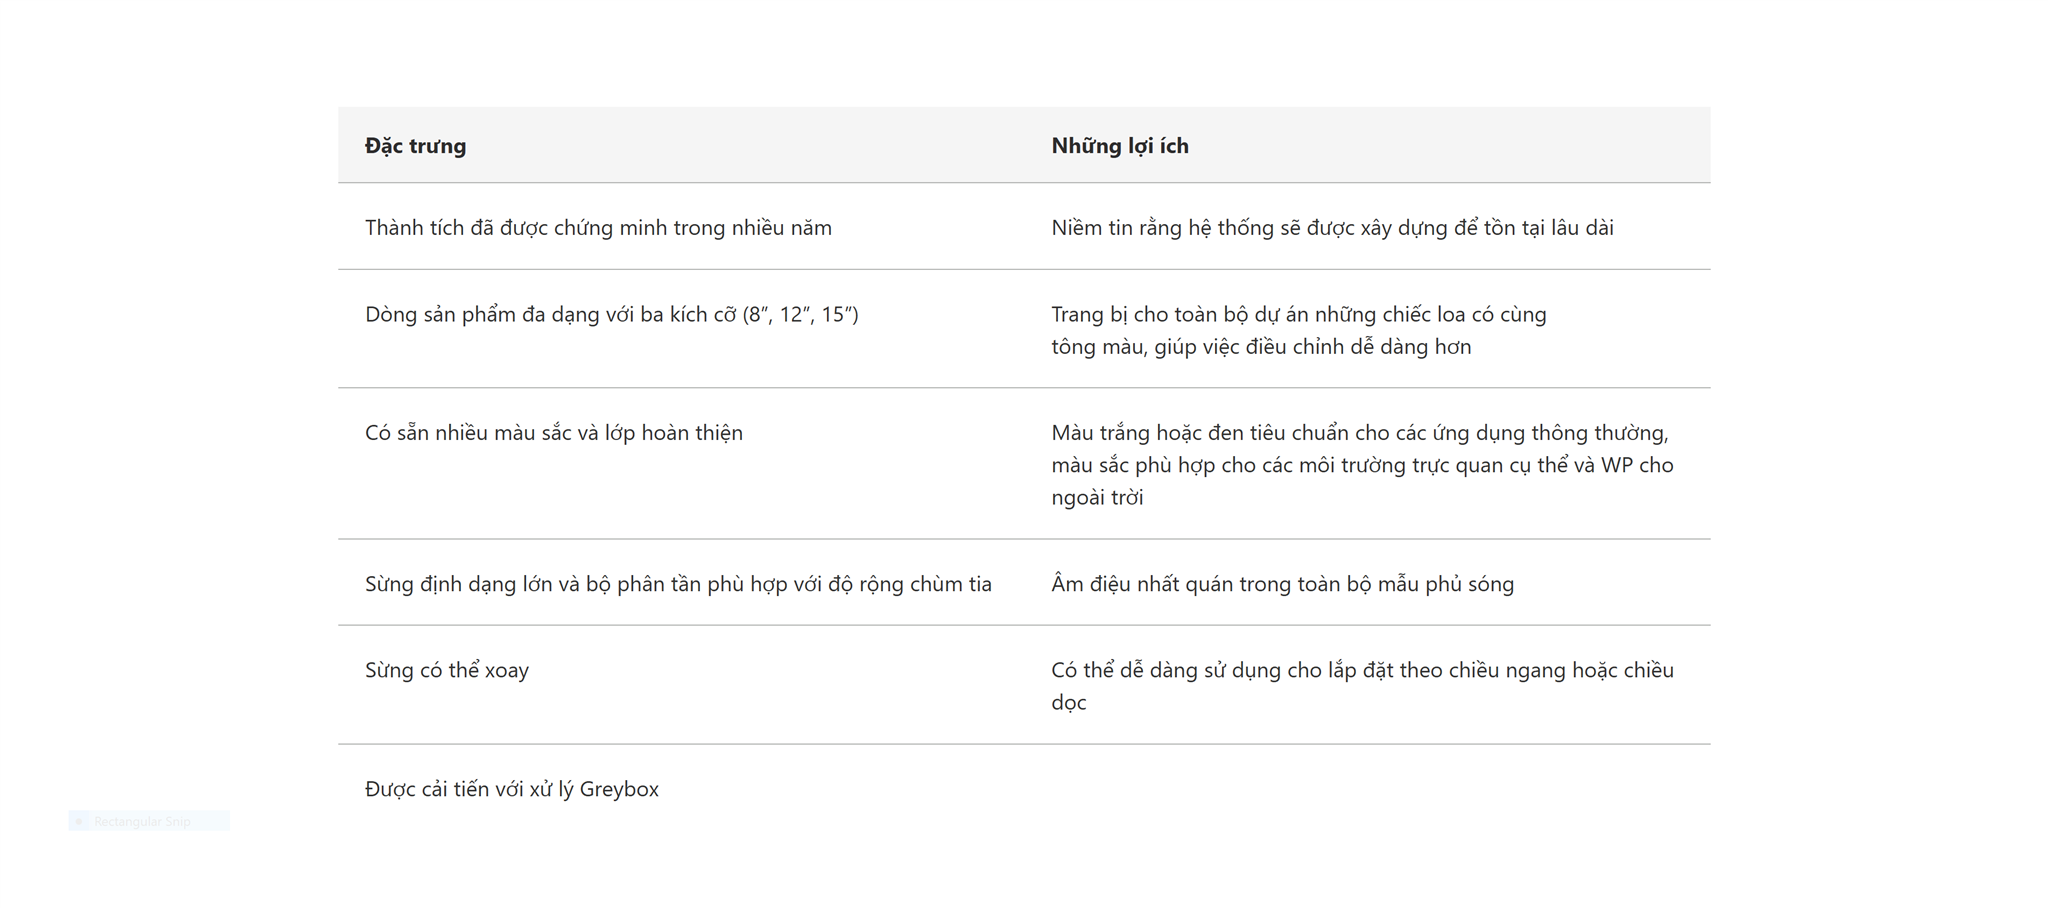Click the 'Những lợi ích' column header

1120,146
